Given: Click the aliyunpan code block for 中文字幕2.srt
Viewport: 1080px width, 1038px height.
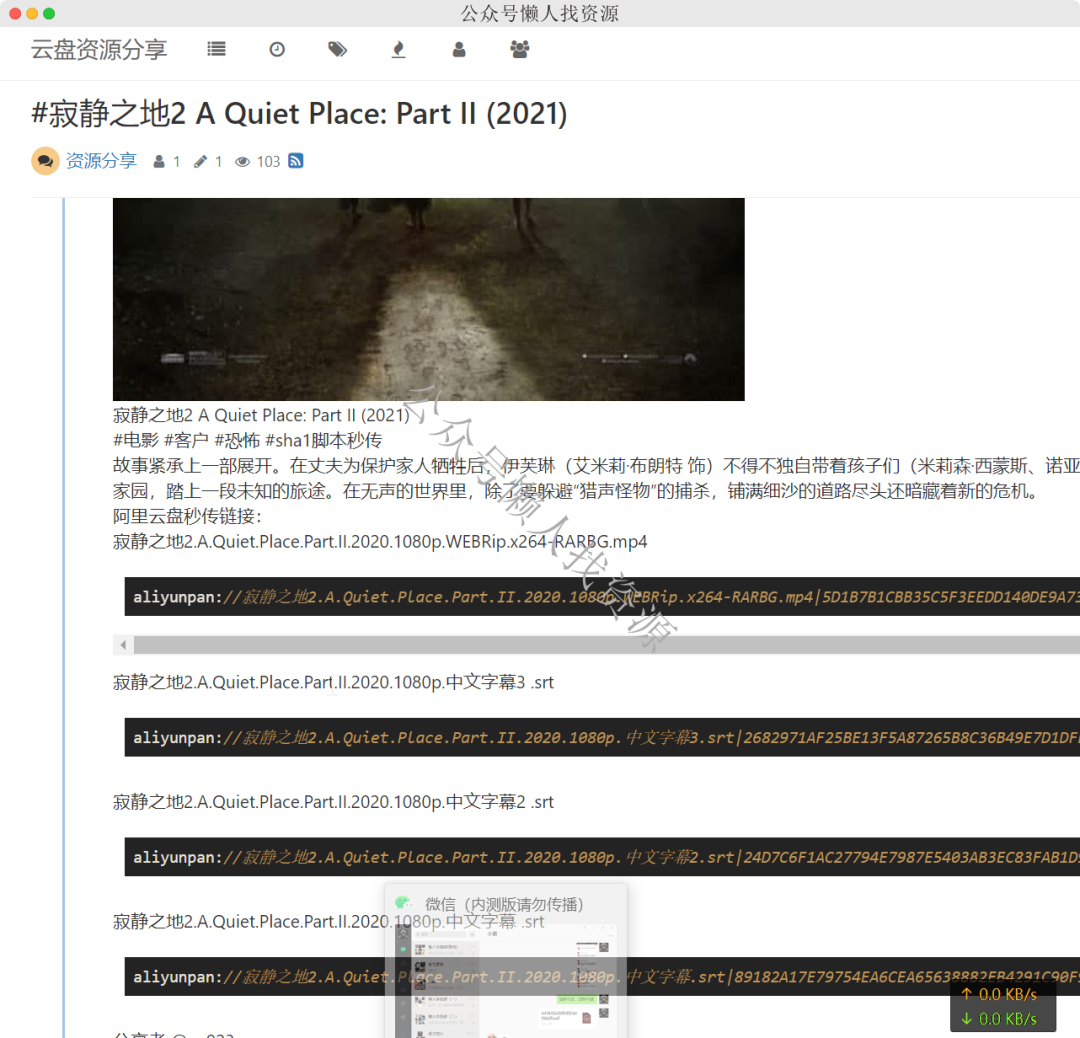Looking at the screenshot, I should pos(602,857).
